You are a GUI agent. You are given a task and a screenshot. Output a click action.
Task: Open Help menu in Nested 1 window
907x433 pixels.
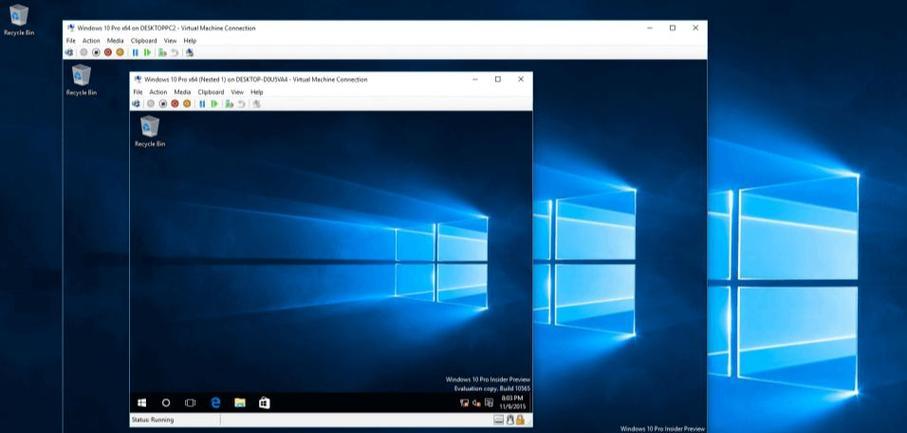tap(257, 92)
